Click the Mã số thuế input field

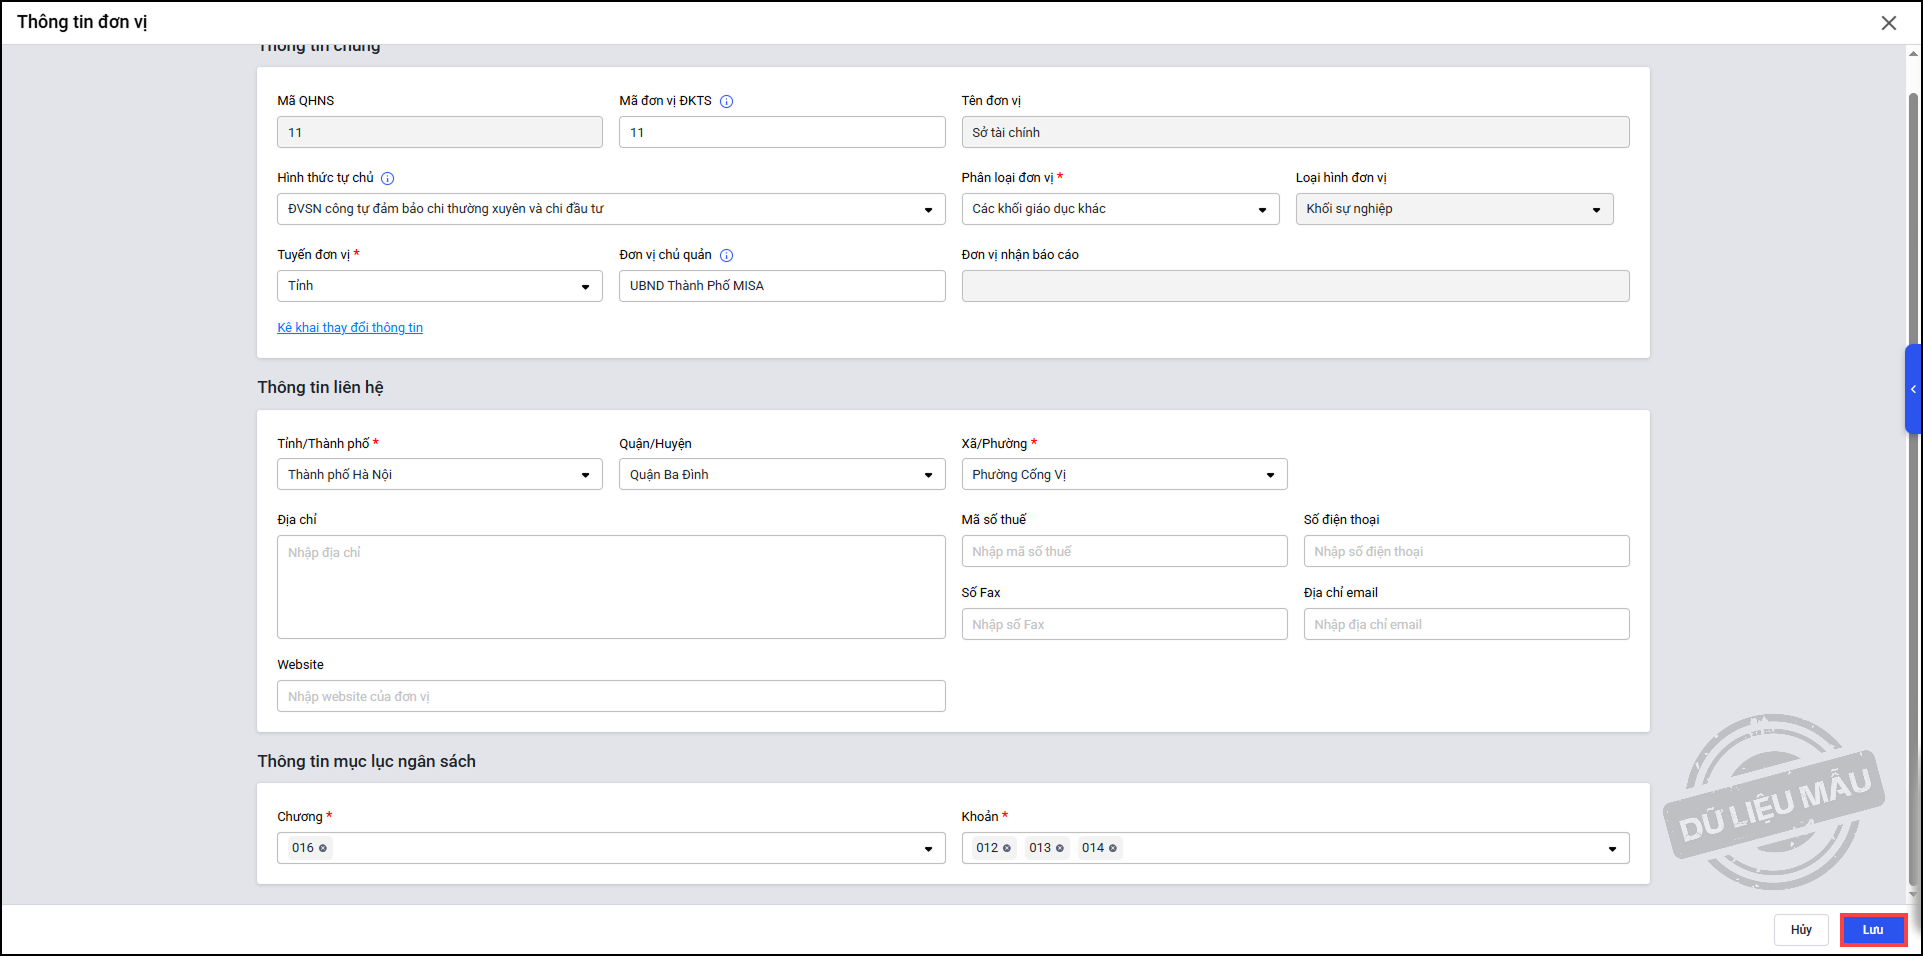[x=1123, y=552]
